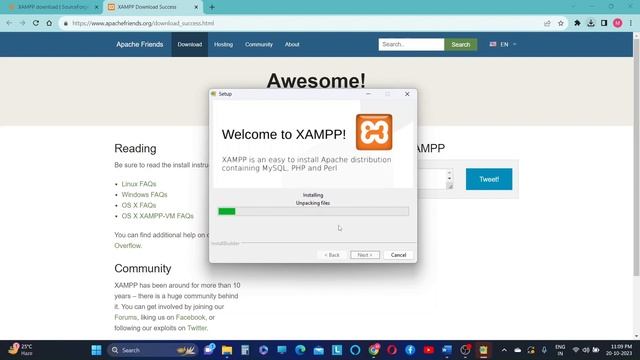Viewport: 640px width, 360px height.
Task: Open File Explorer from the taskbar
Action: (x=227, y=350)
